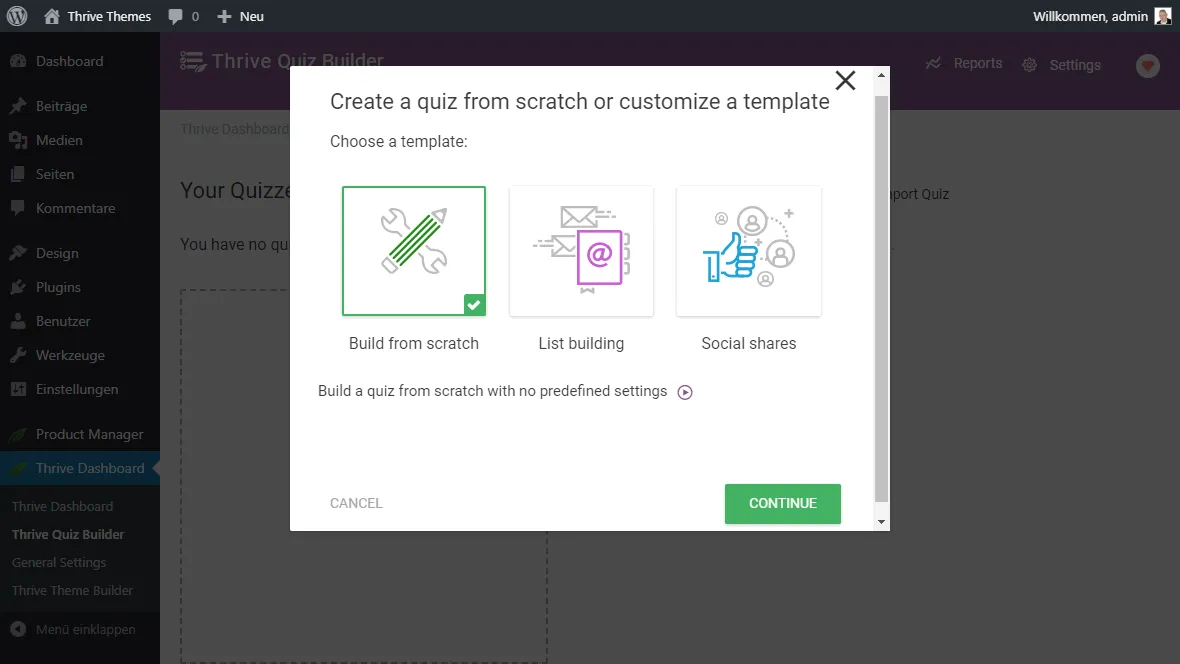The image size is (1180, 664).
Task: Open the Benutzer menu item
Action: (x=80, y=321)
